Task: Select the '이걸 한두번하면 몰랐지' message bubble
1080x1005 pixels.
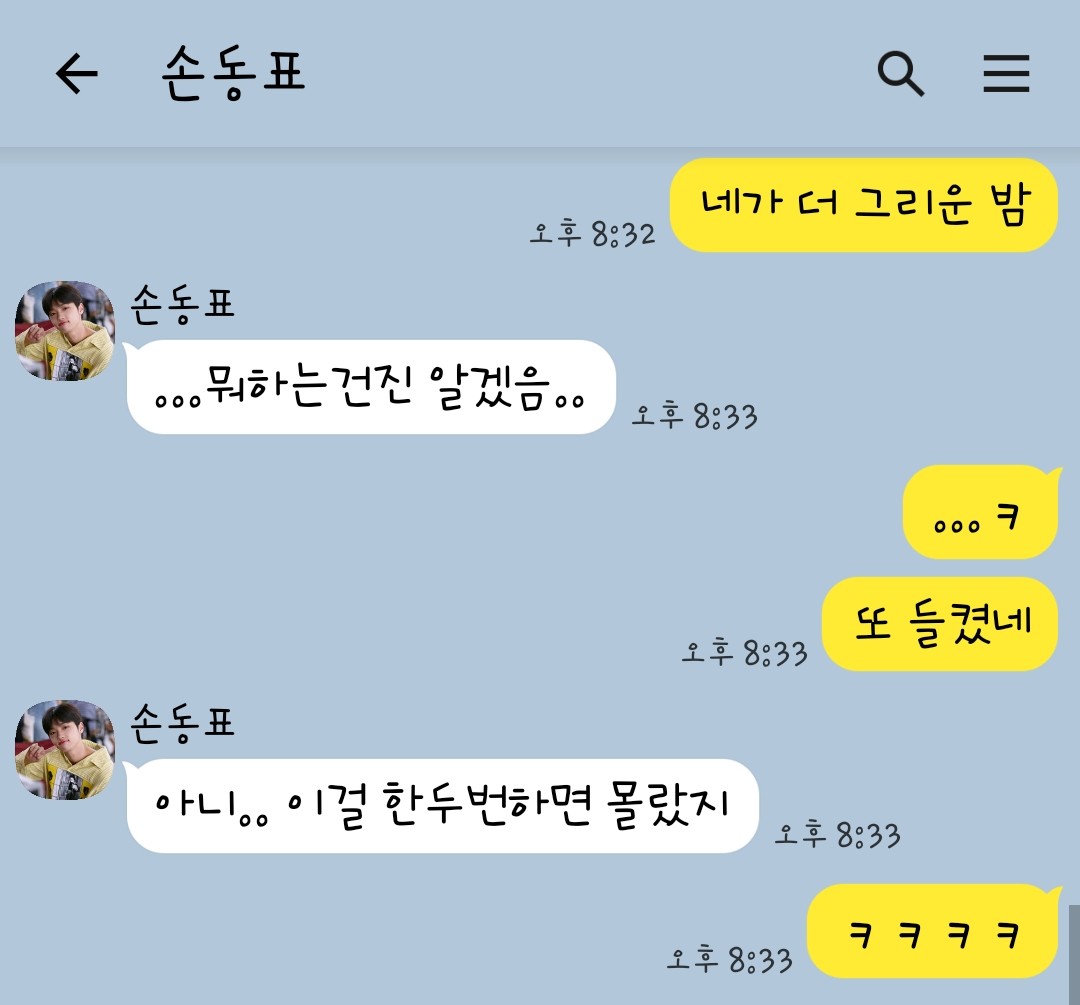Action: 441,806
